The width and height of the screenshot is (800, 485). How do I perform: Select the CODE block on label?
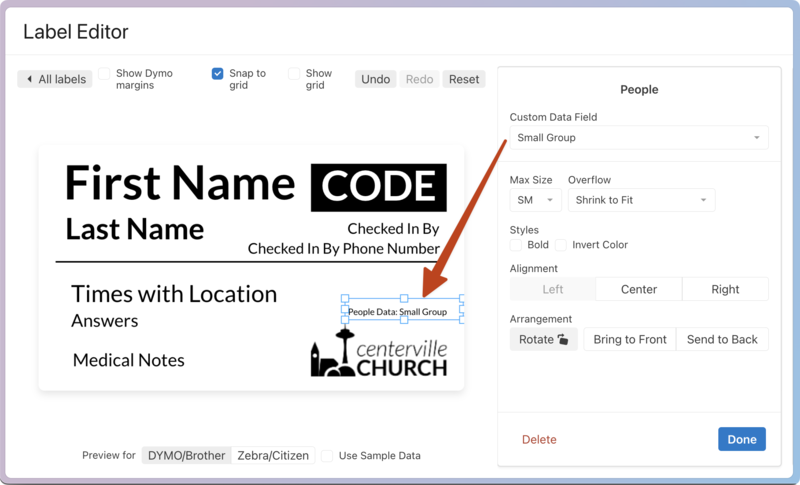(379, 187)
